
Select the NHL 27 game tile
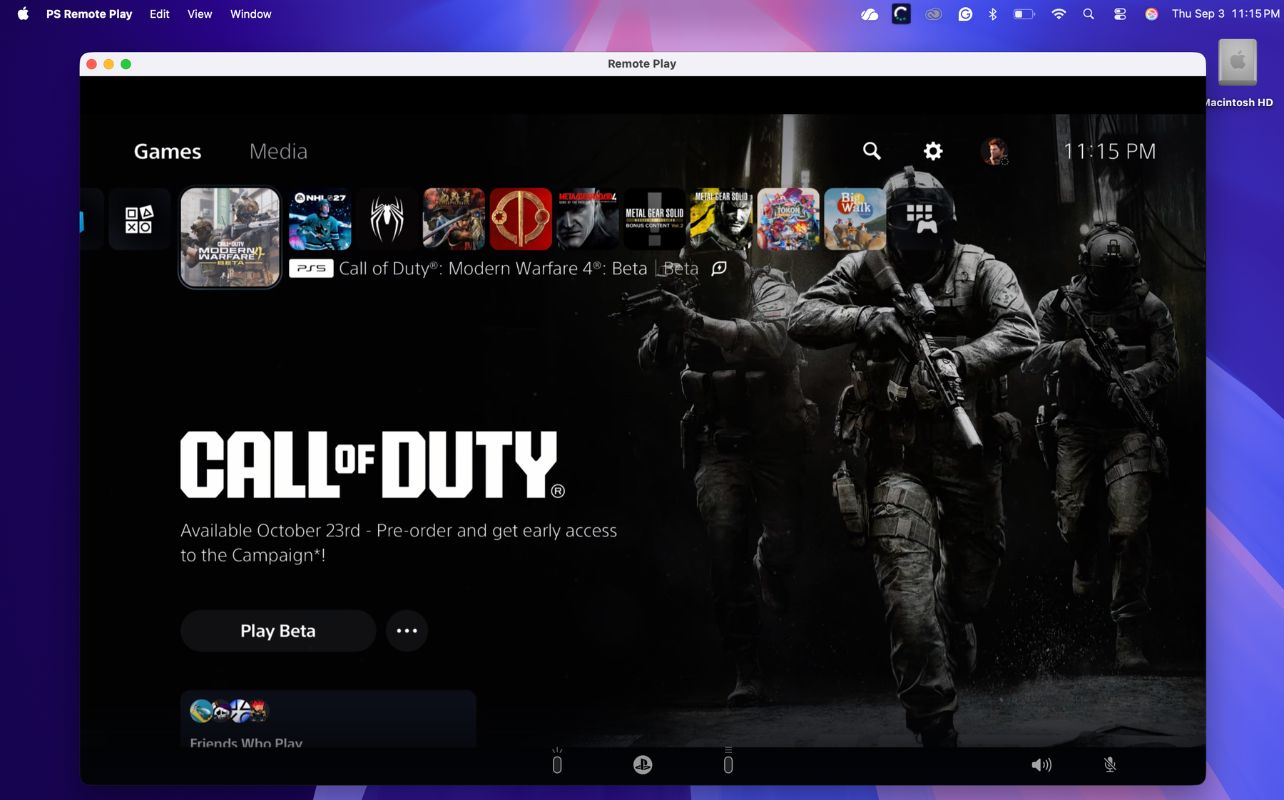320,219
